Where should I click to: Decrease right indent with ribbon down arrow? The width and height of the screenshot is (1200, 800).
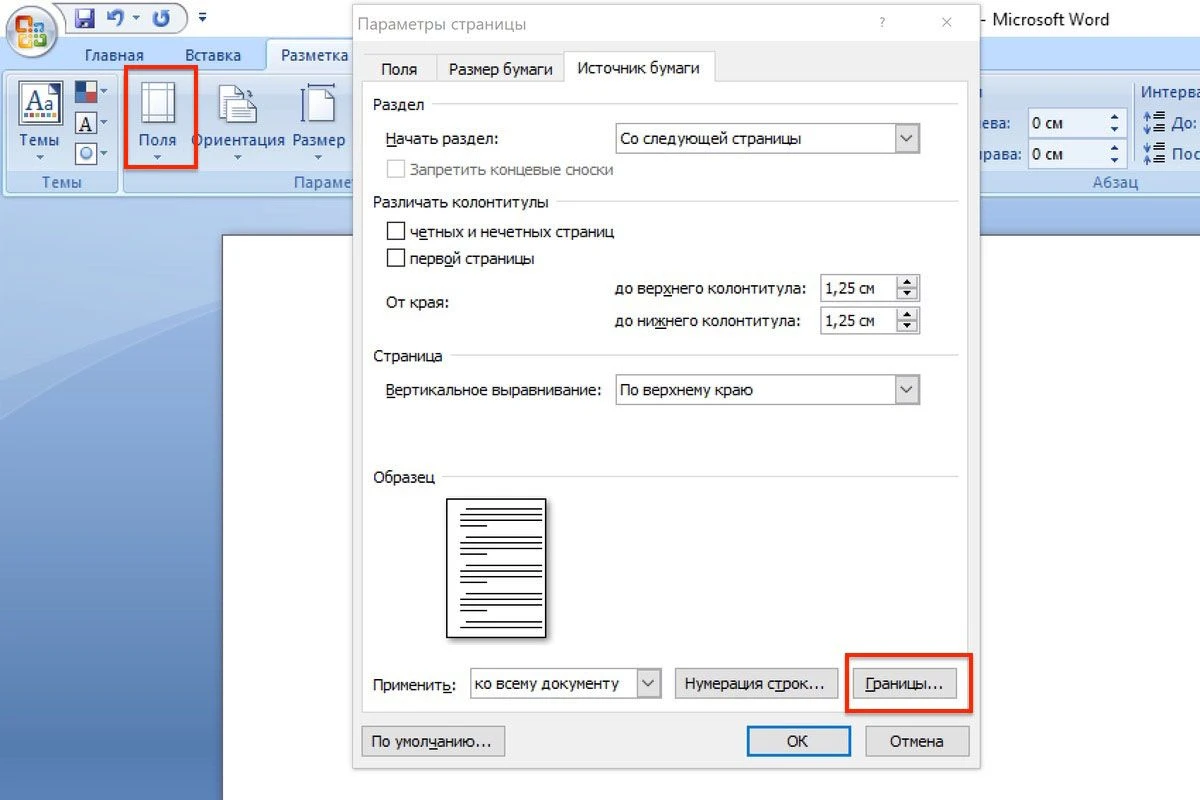[x=1115, y=160]
